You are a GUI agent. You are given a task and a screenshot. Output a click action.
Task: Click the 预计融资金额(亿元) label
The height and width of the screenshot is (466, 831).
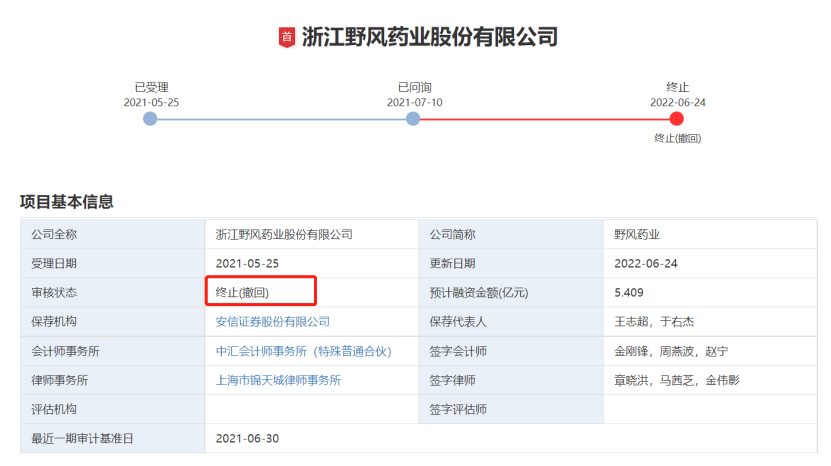point(479,293)
